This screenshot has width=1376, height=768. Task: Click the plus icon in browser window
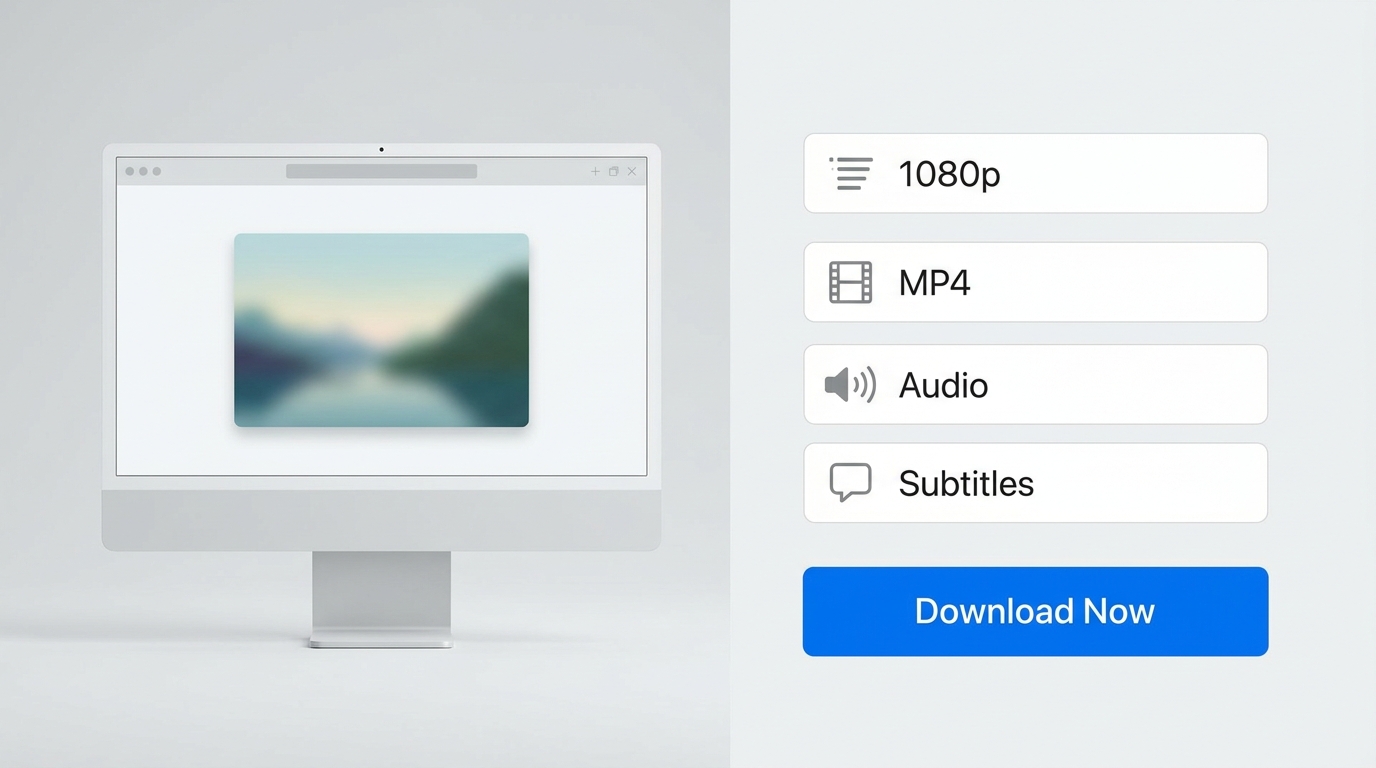(x=596, y=172)
